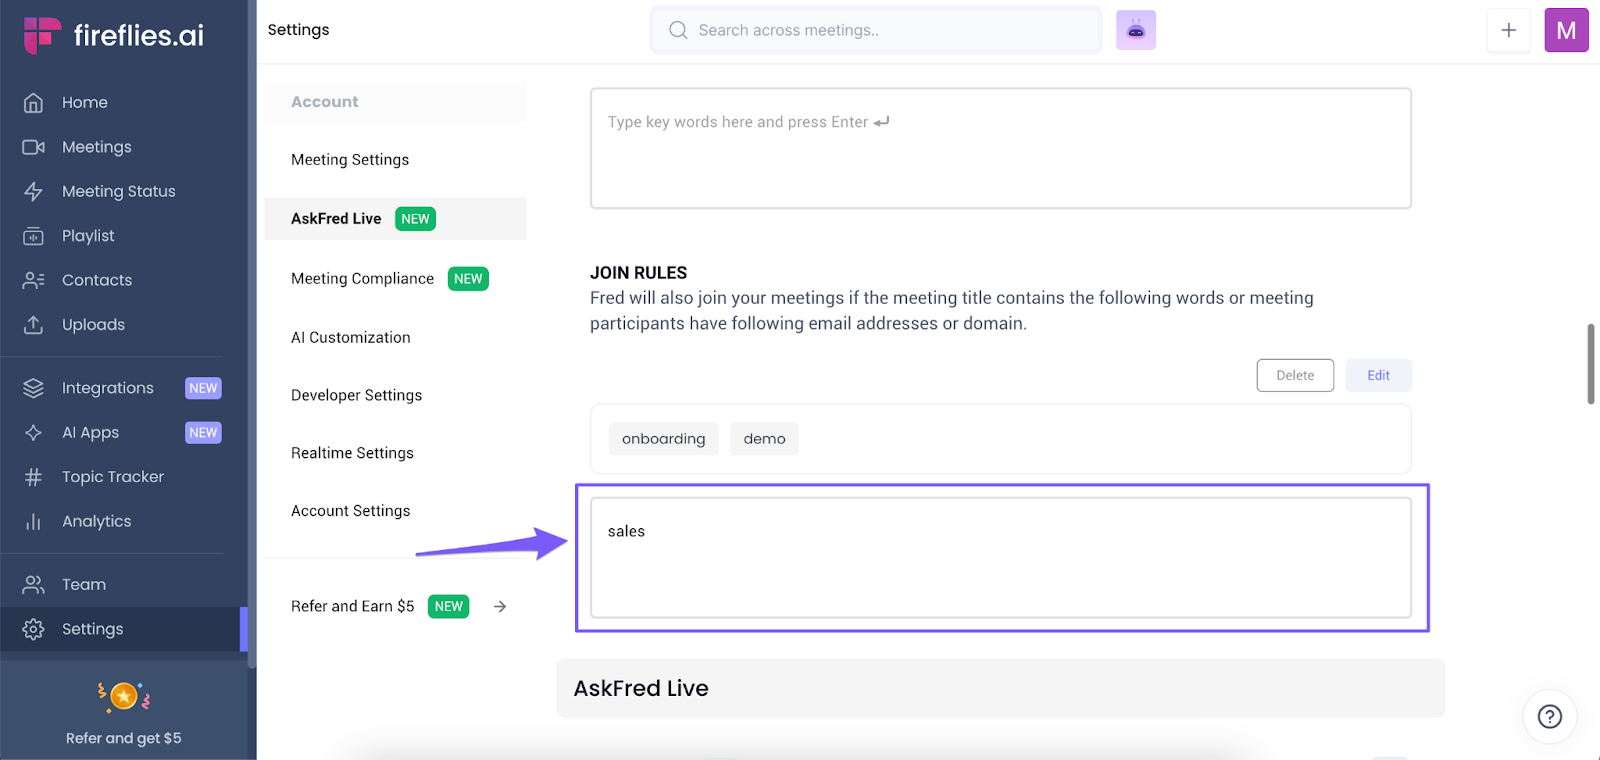This screenshot has width=1600, height=760.
Task: Open Home via its house icon
Action: (33, 102)
